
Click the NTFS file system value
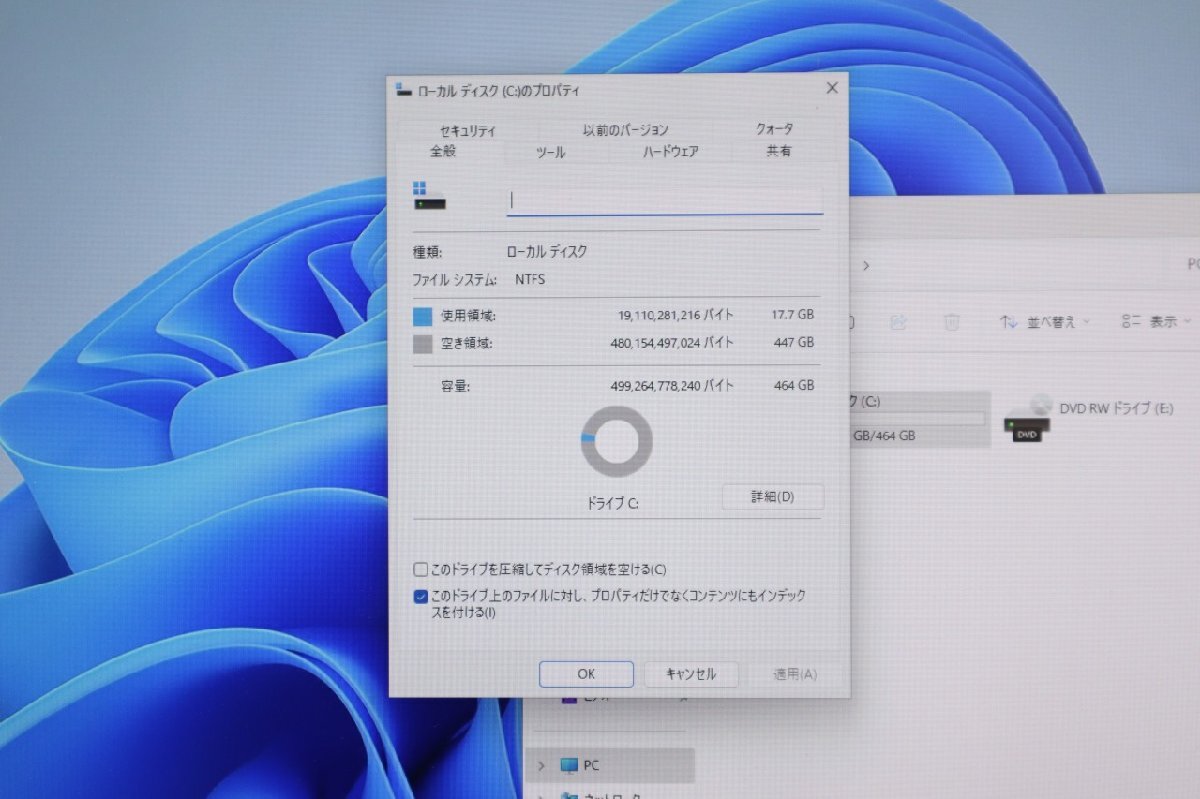coord(530,280)
